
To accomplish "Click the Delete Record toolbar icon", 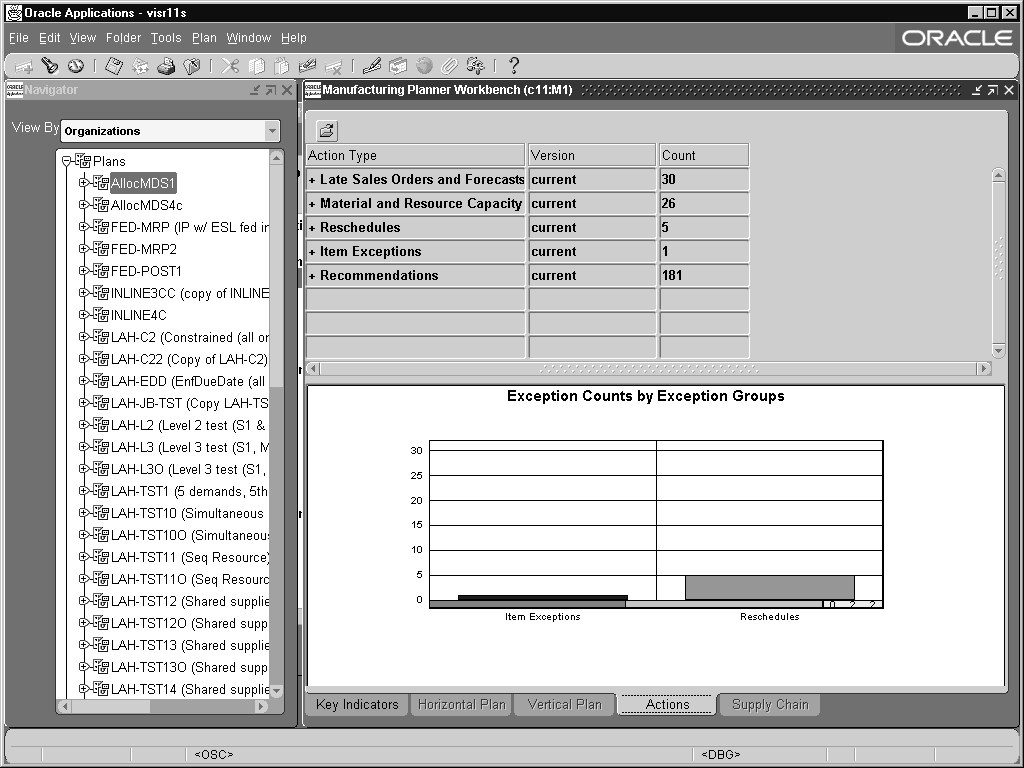I will tap(333, 66).
